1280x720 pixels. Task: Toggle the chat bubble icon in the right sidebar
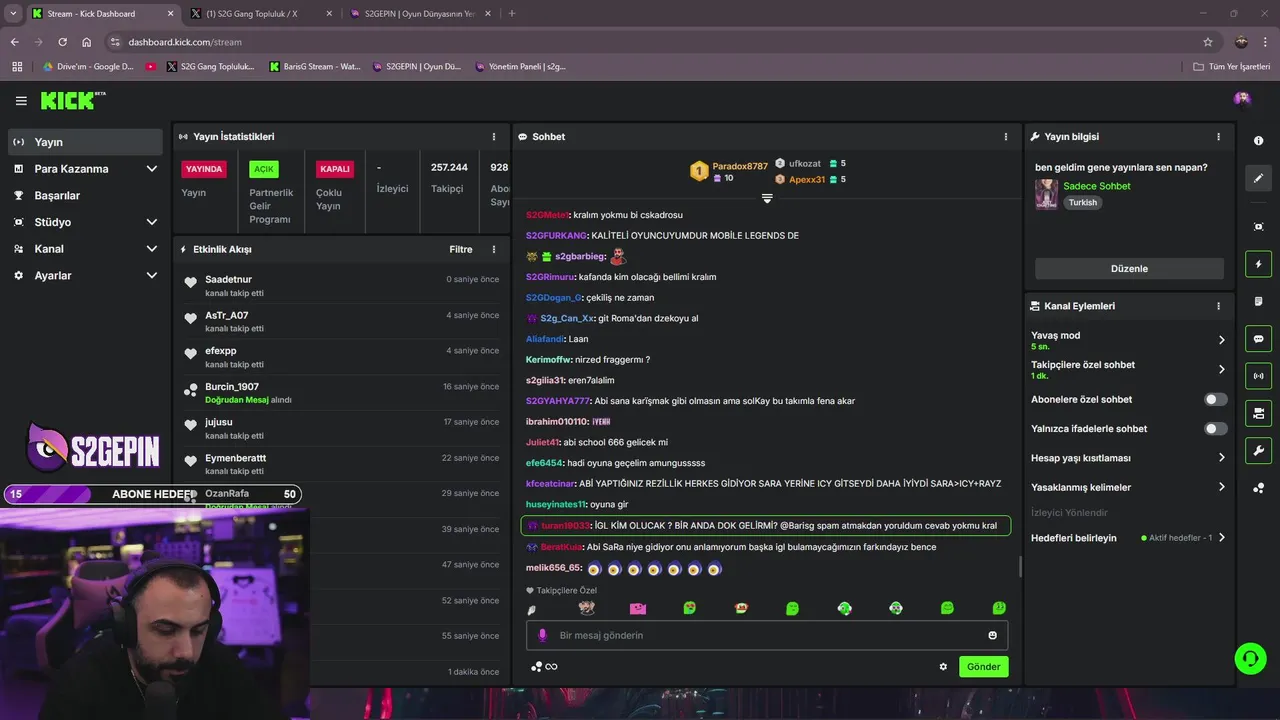1258,339
